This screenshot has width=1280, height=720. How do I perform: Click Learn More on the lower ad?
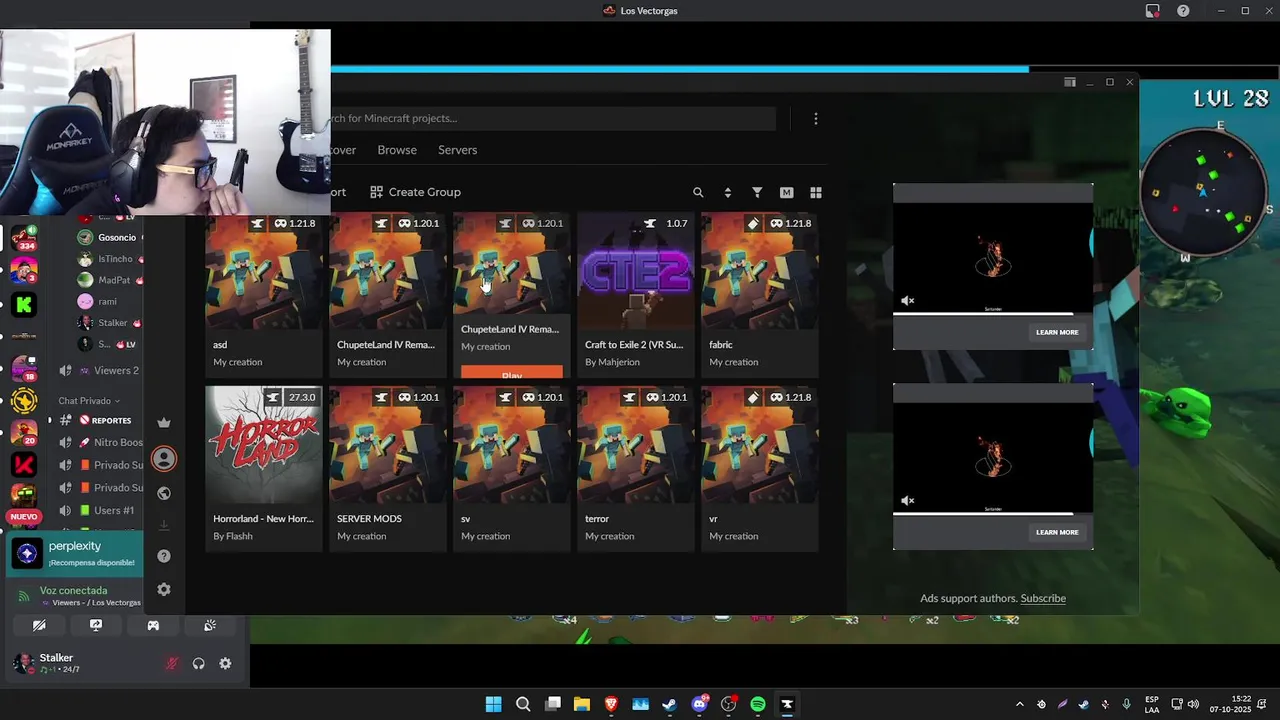coord(1057,532)
